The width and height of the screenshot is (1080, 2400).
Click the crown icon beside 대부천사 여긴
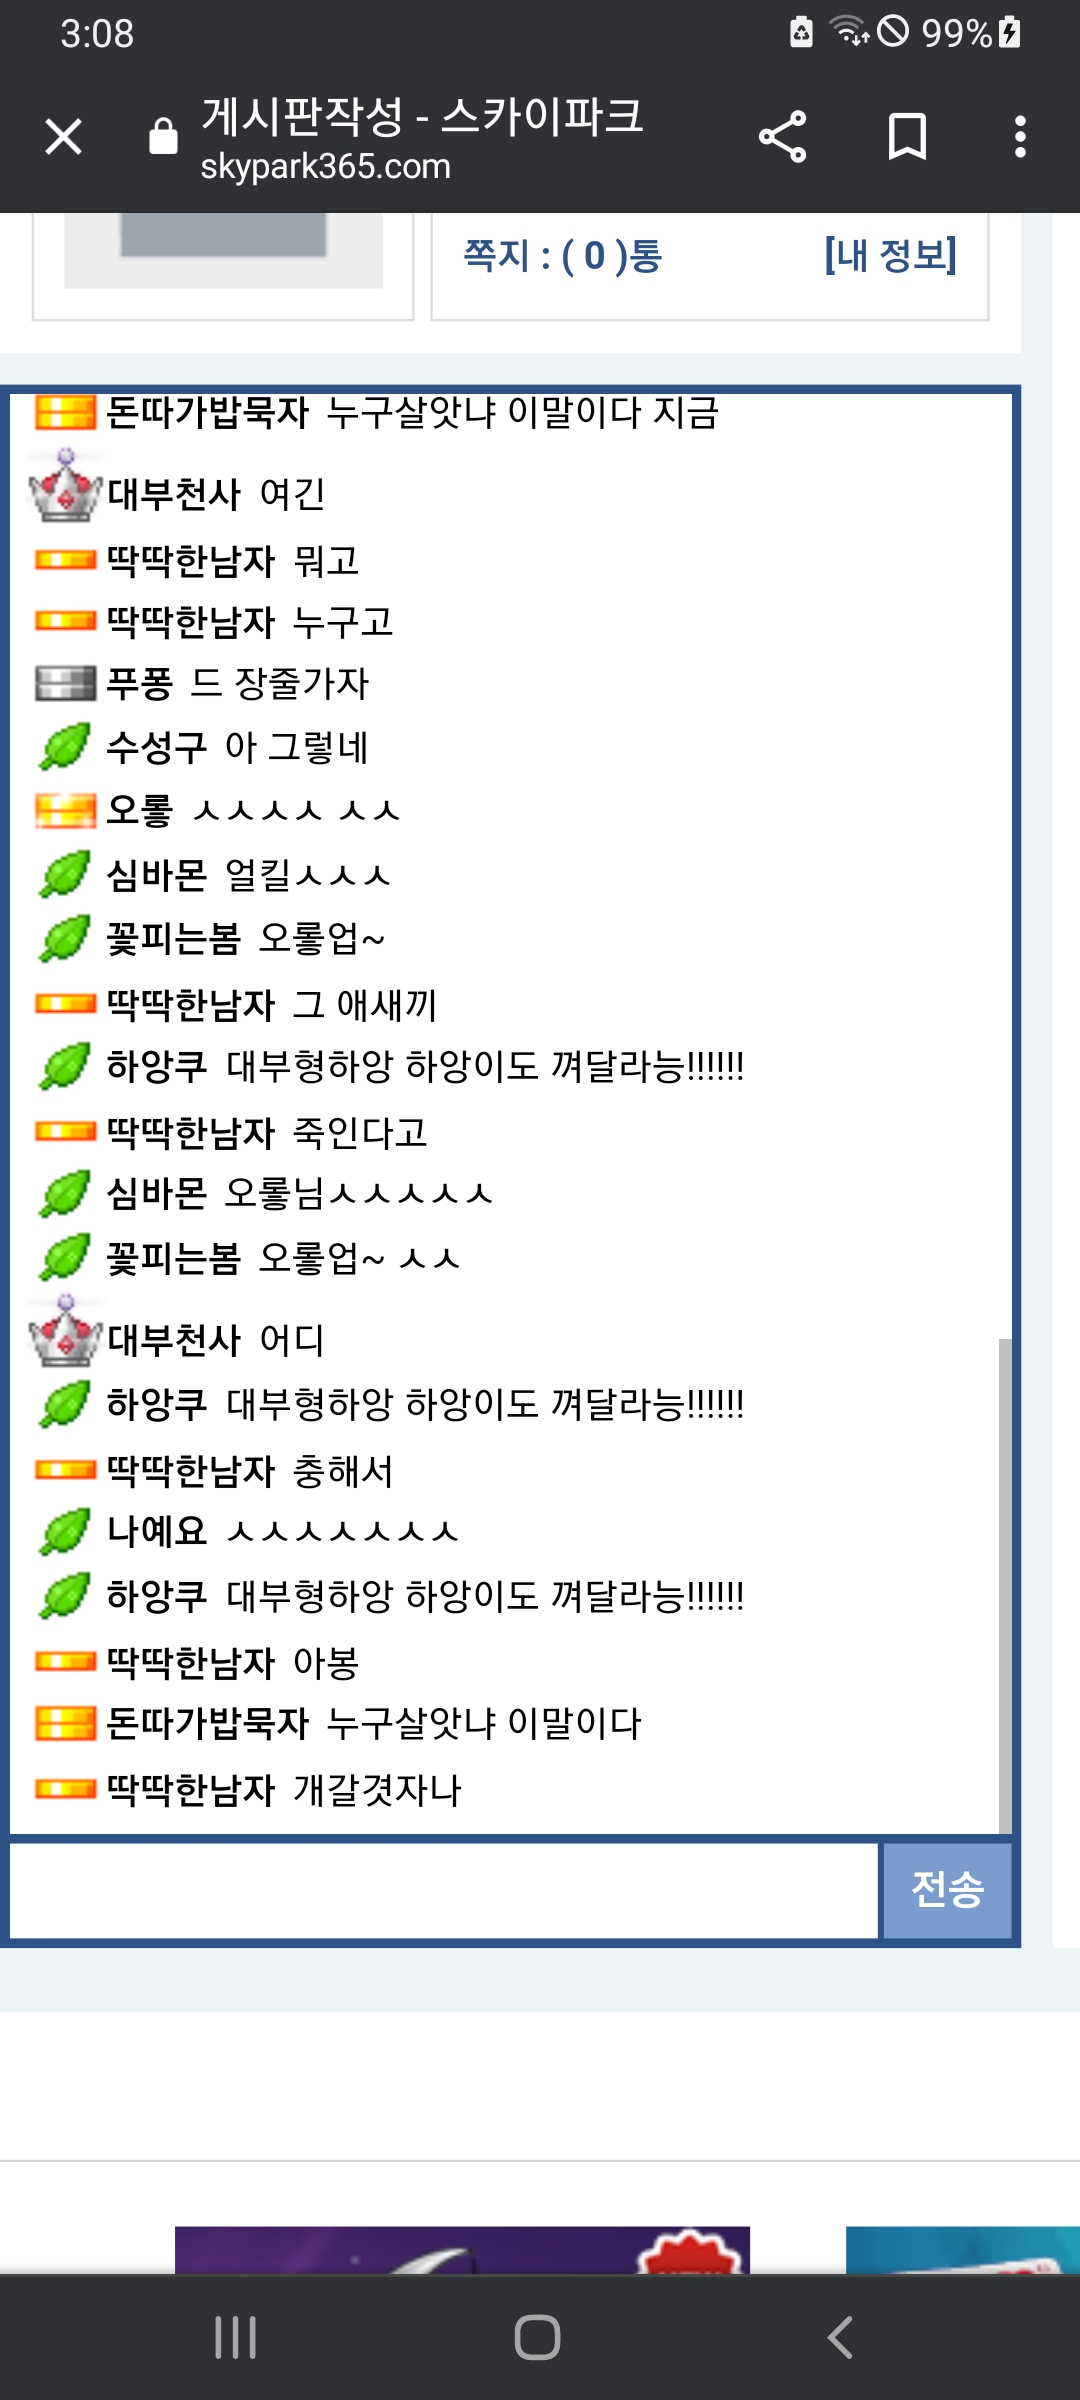tap(66, 487)
